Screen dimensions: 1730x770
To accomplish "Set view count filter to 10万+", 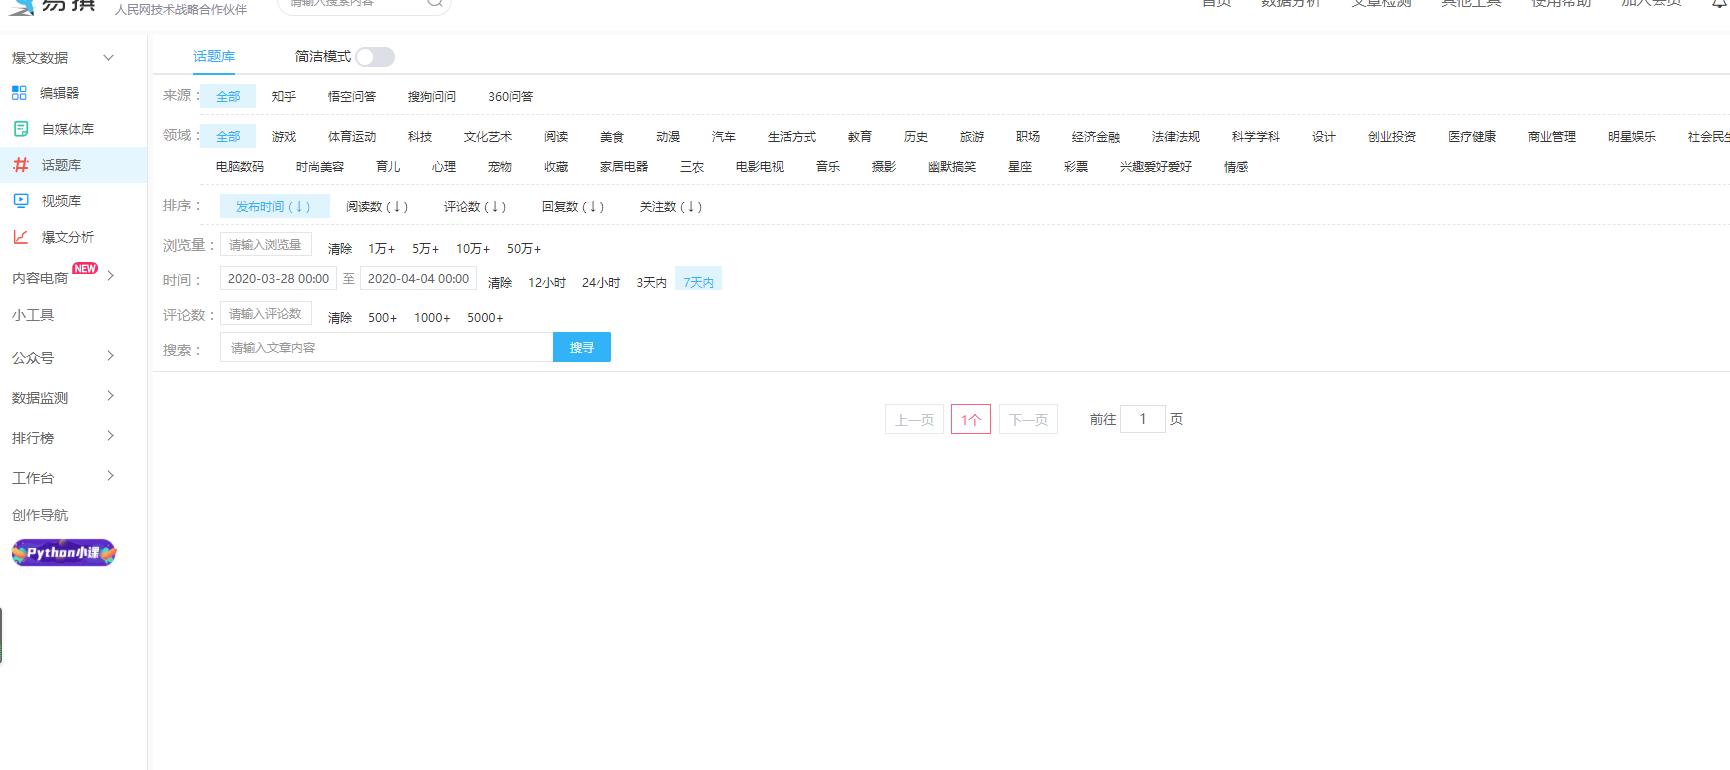I will pos(473,249).
